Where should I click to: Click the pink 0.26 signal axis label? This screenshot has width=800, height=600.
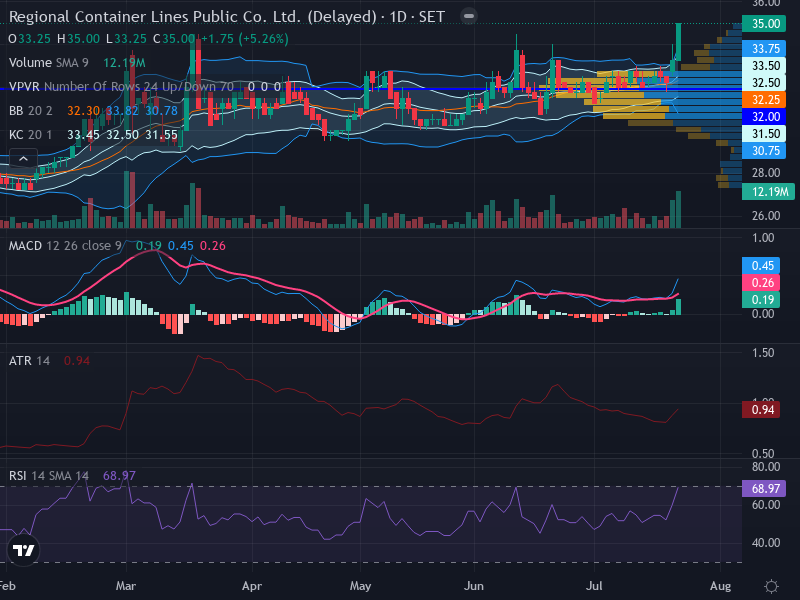761,283
